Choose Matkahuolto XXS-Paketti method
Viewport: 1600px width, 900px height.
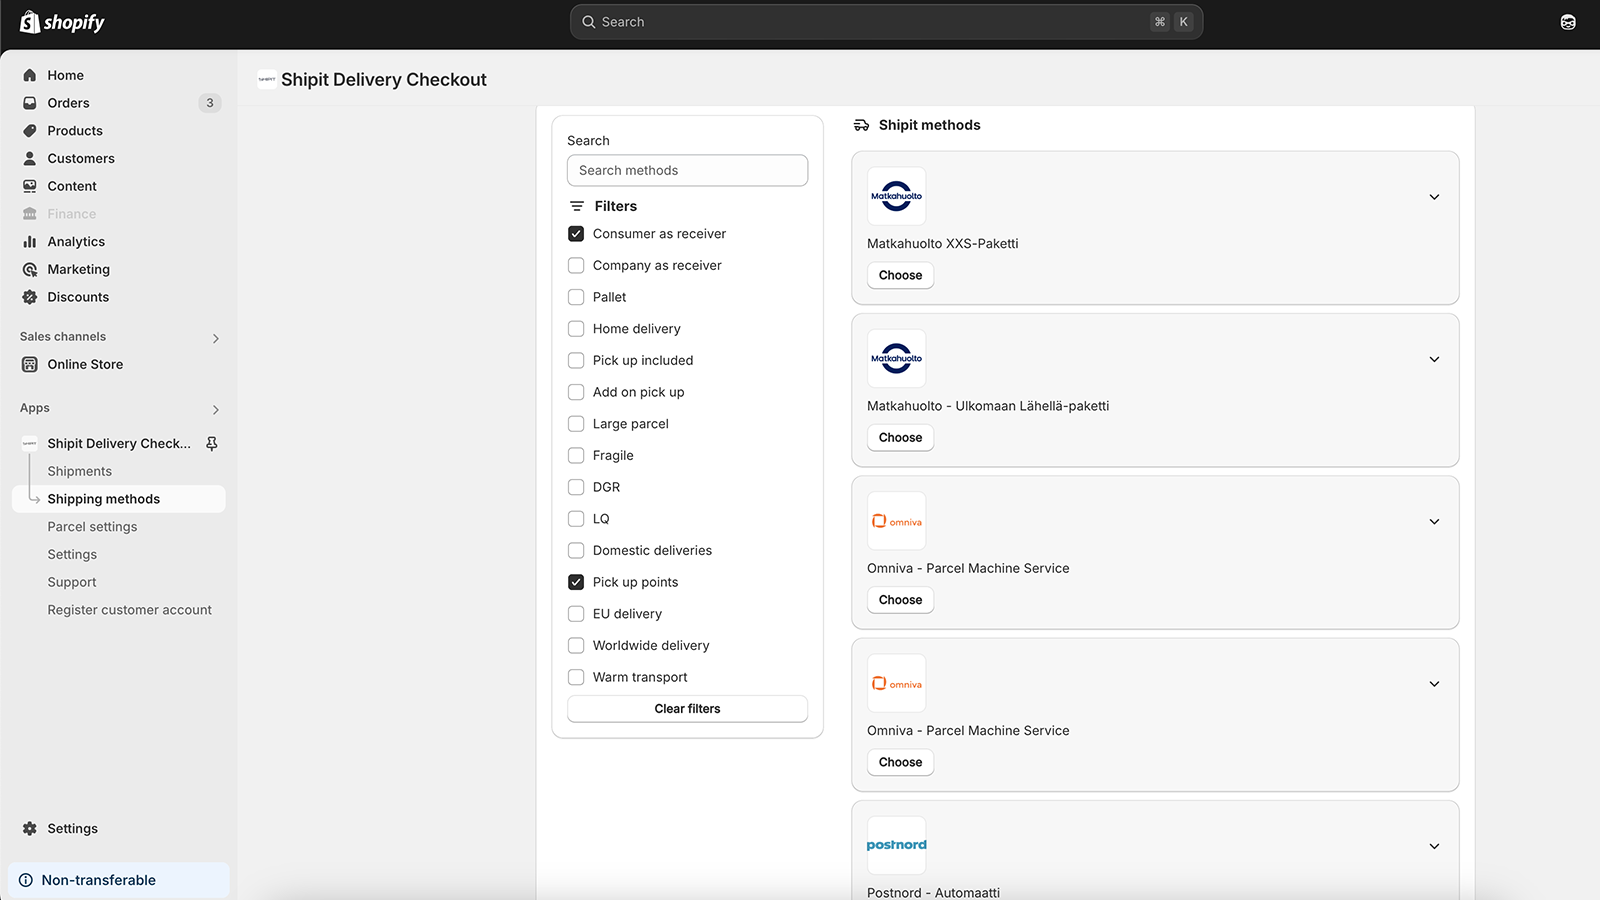point(900,275)
